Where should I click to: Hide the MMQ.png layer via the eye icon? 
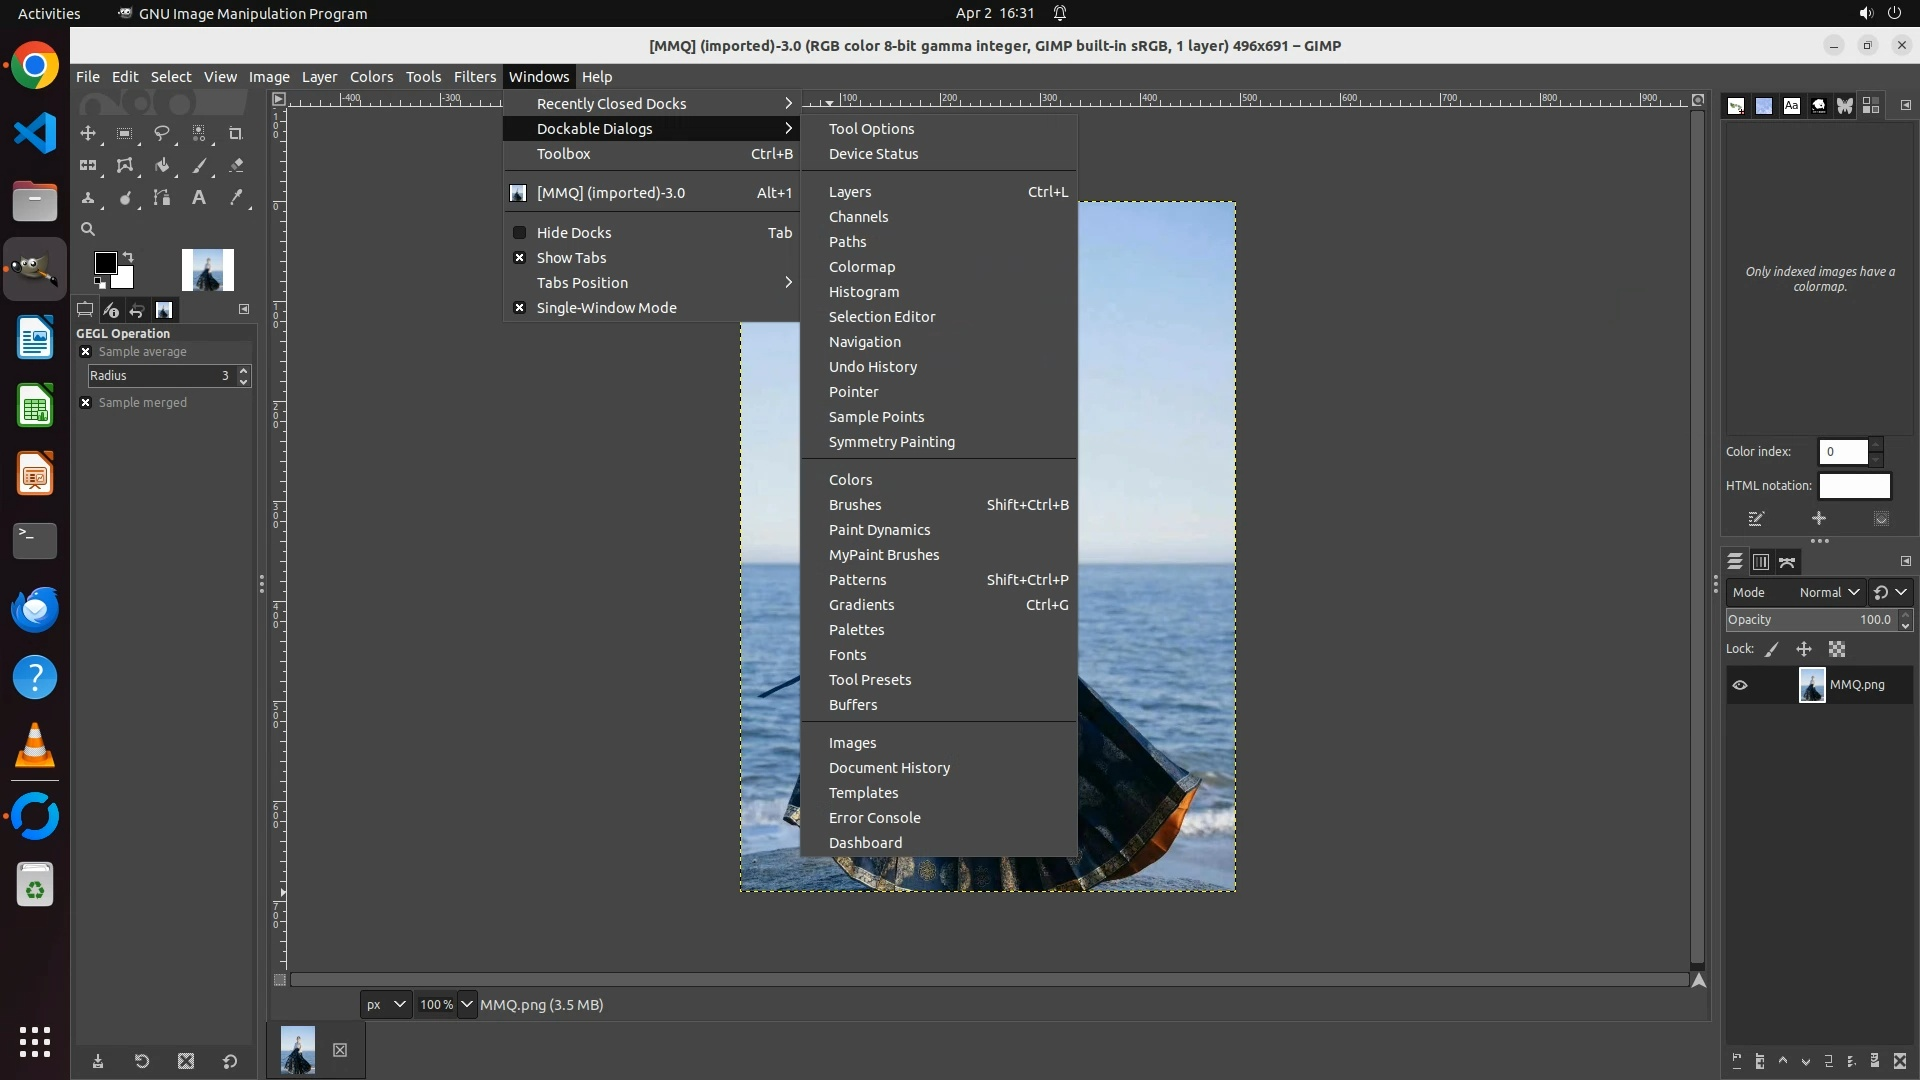tap(1740, 685)
